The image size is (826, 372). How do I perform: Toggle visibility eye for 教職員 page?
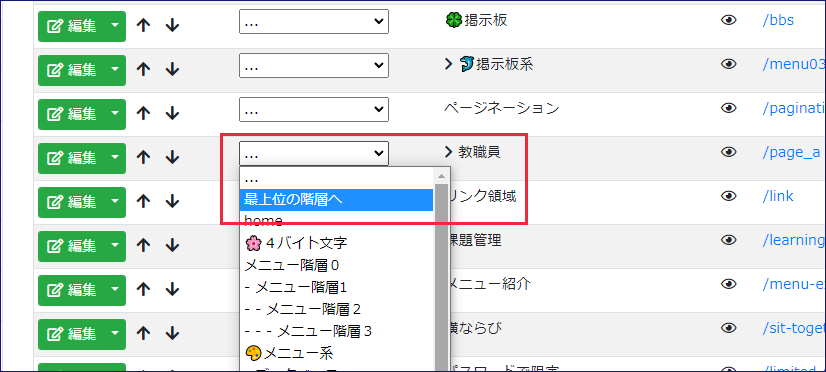coord(729,152)
